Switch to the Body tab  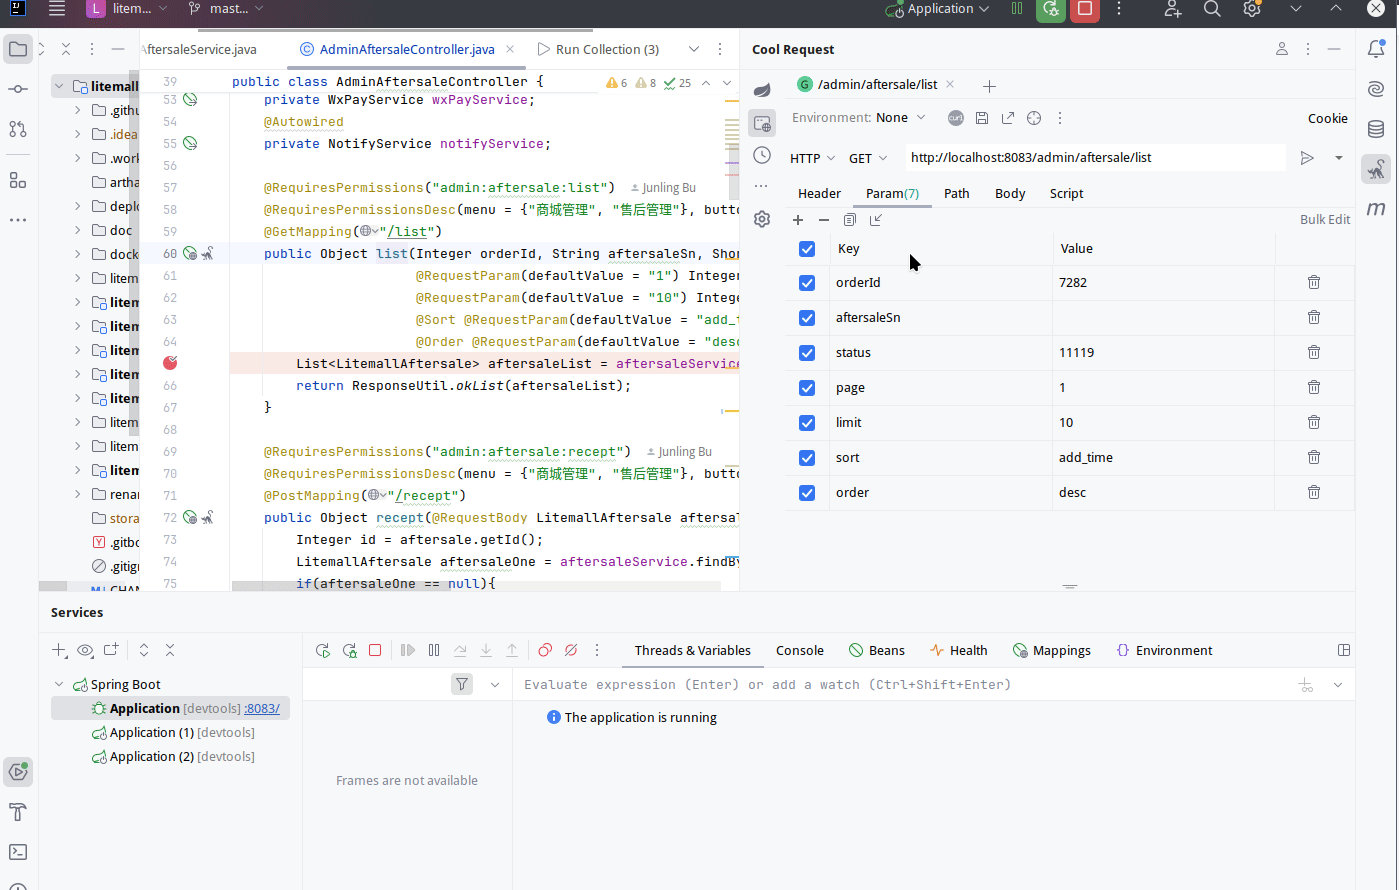click(1010, 194)
